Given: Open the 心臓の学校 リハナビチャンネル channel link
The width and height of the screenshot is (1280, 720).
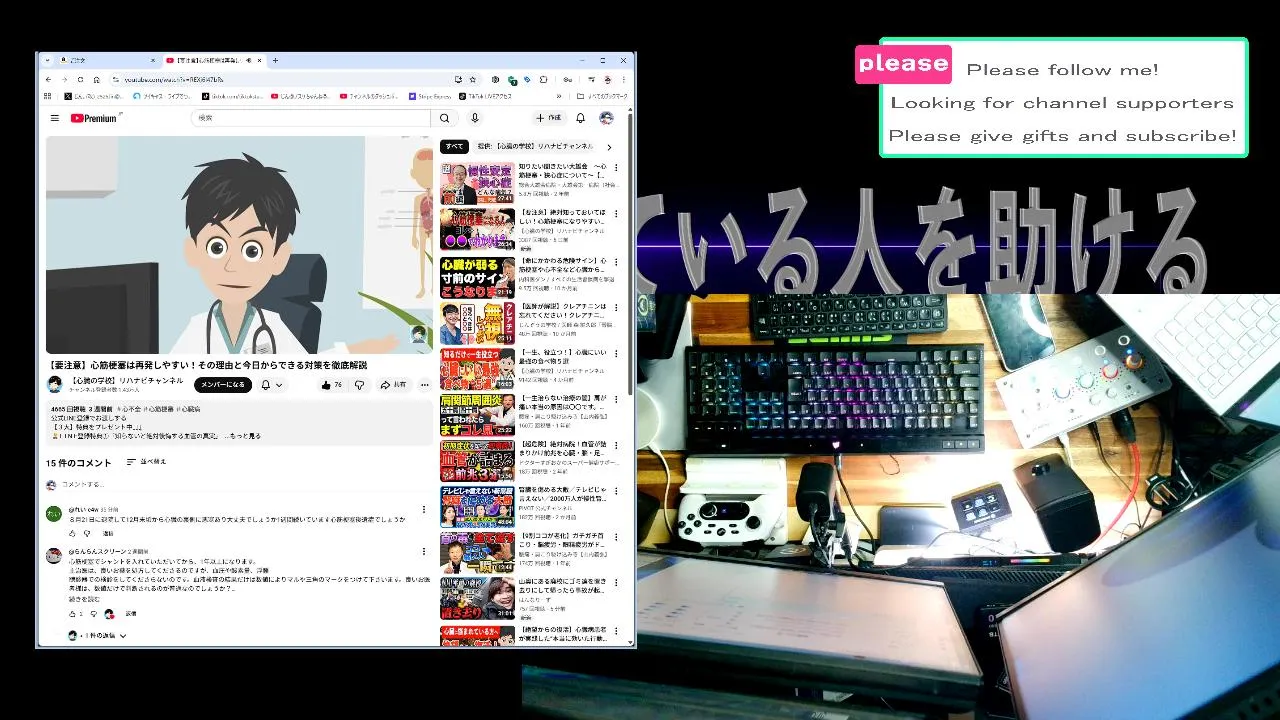Looking at the screenshot, I should [x=128, y=381].
